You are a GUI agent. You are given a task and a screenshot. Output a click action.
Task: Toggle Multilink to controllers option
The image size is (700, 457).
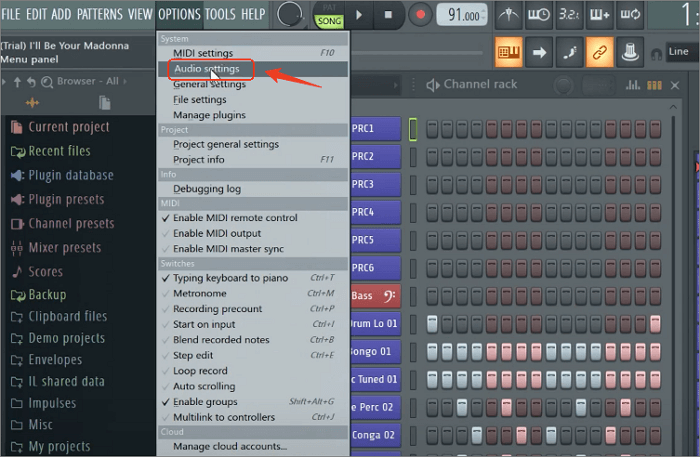(253, 418)
